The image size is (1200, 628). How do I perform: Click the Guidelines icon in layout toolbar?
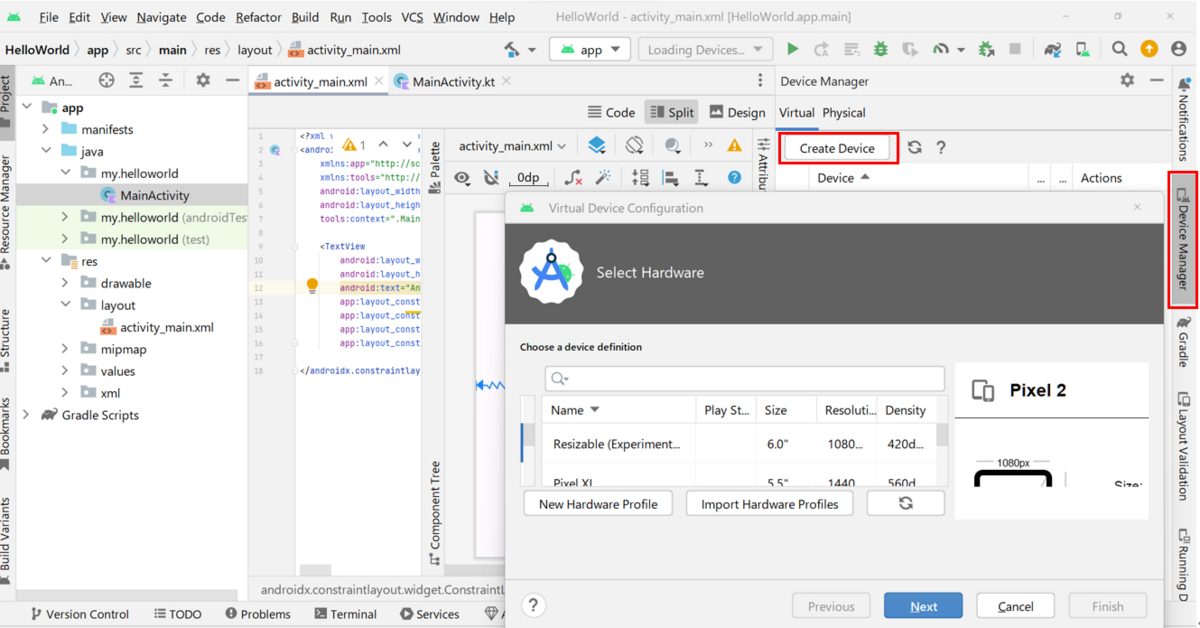(701, 178)
